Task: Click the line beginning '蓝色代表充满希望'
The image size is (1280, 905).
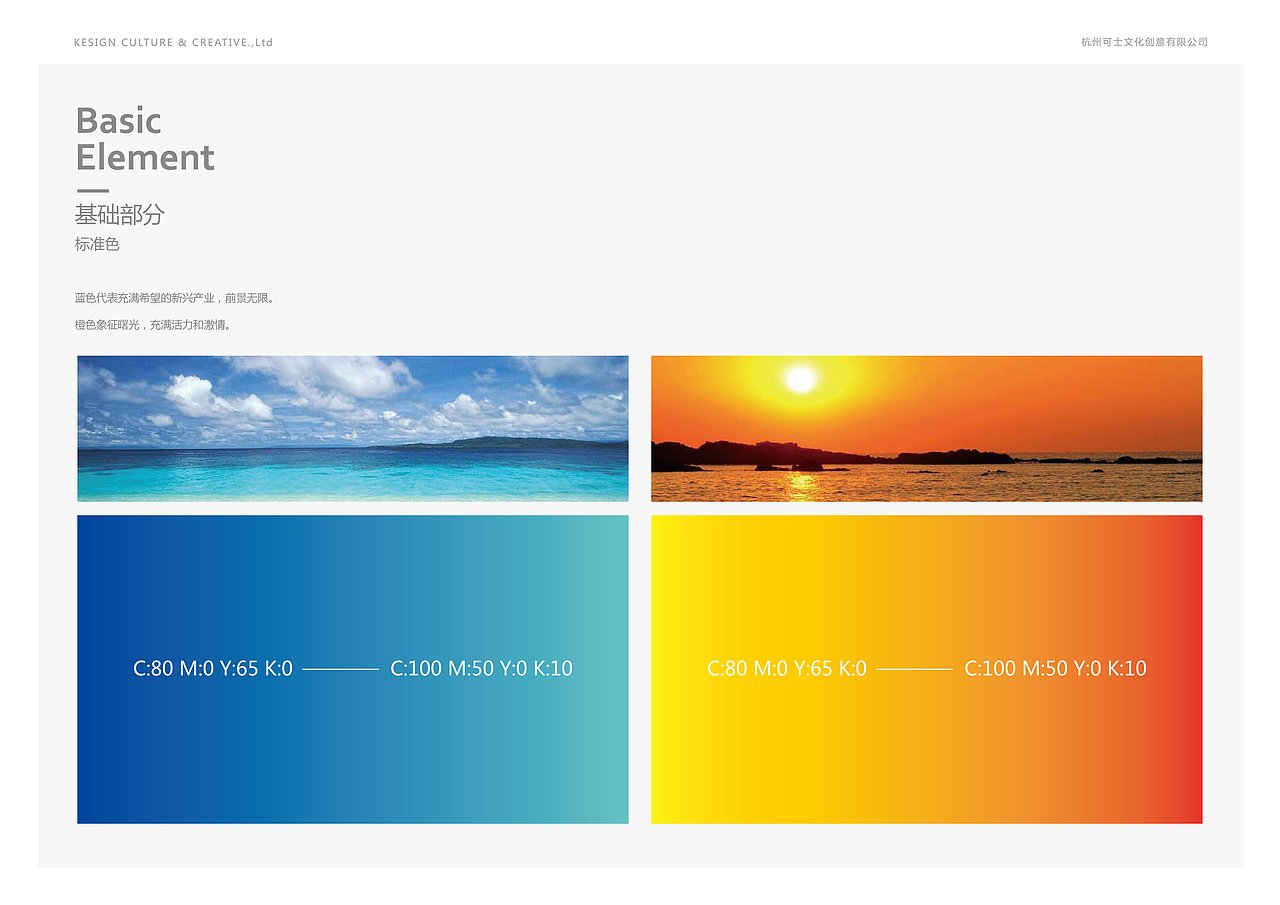Action: pos(175,298)
